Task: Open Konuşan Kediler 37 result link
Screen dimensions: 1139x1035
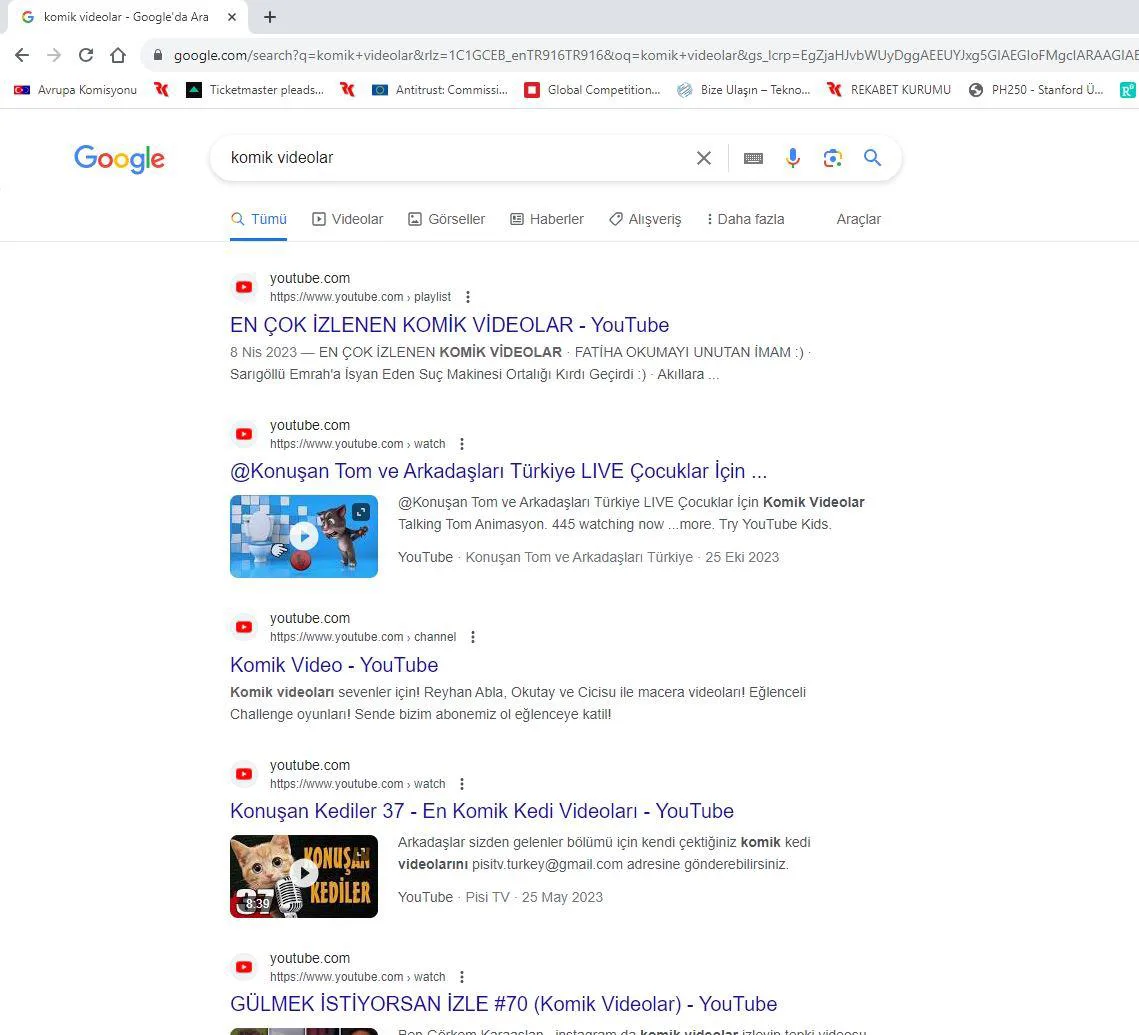Action: [x=482, y=811]
